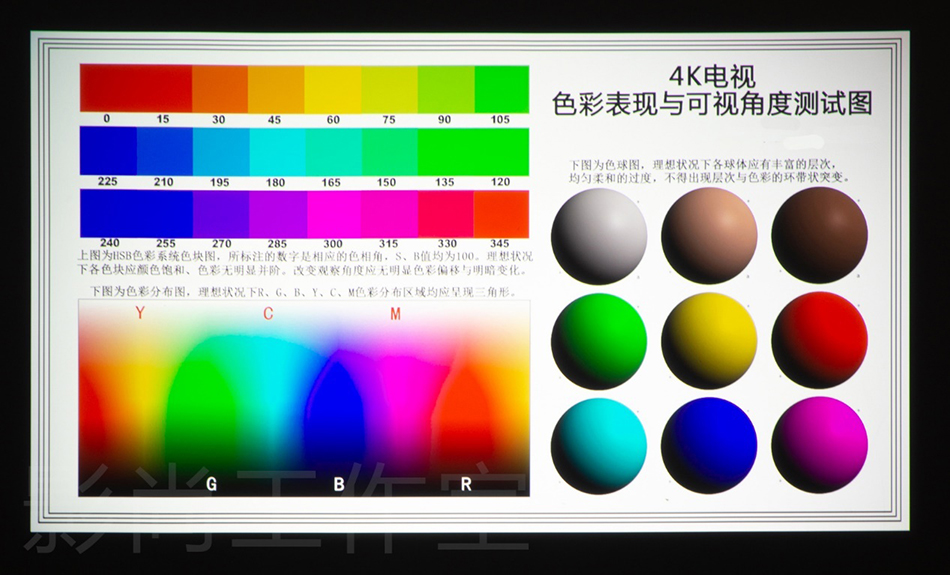Click the red letter M on the gradient
The width and height of the screenshot is (950, 575).
(x=396, y=314)
